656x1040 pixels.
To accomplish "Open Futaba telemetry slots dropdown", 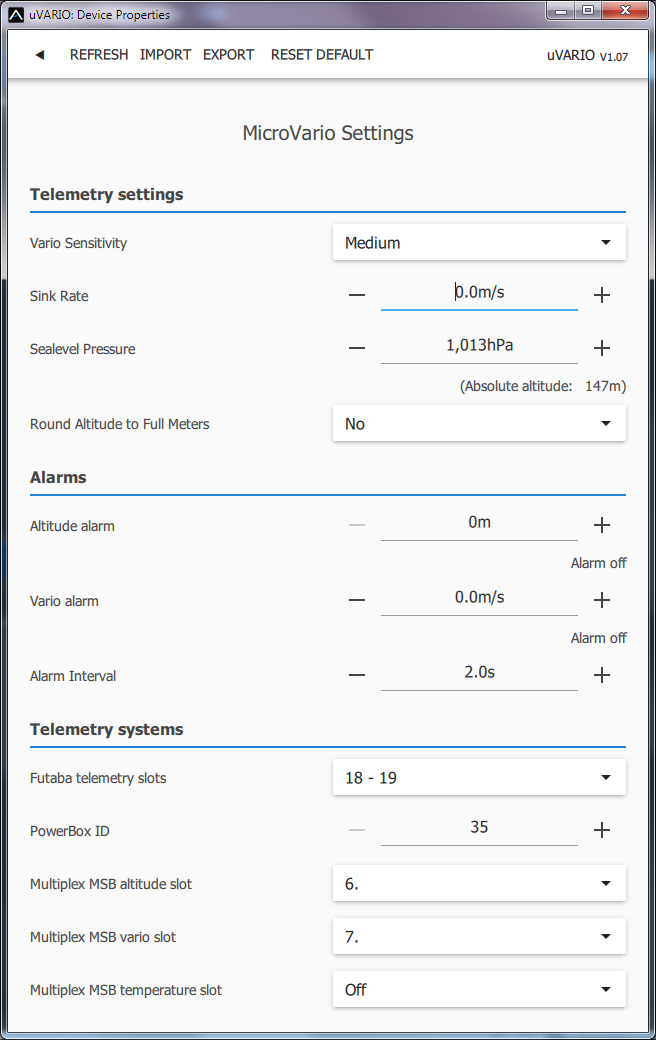I will click(479, 777).
